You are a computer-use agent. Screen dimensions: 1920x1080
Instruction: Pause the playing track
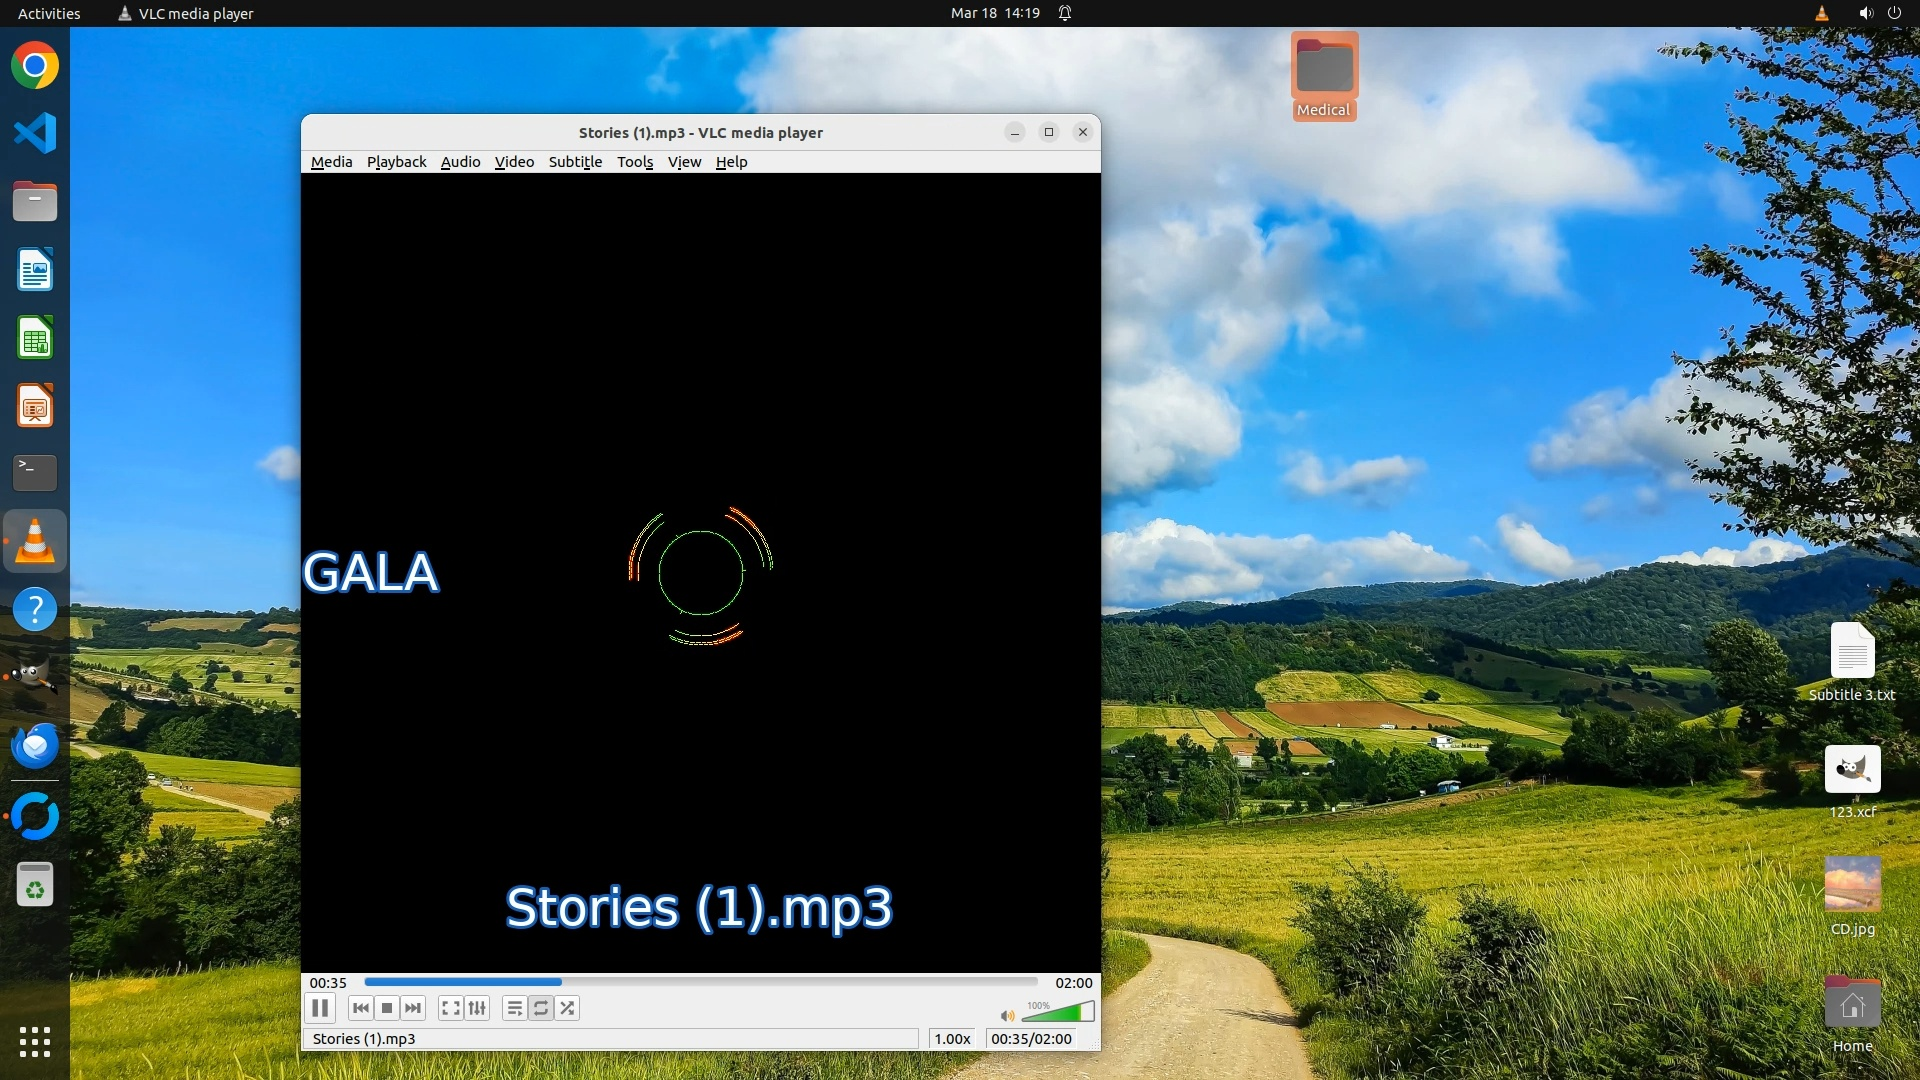pos(320,1008)
